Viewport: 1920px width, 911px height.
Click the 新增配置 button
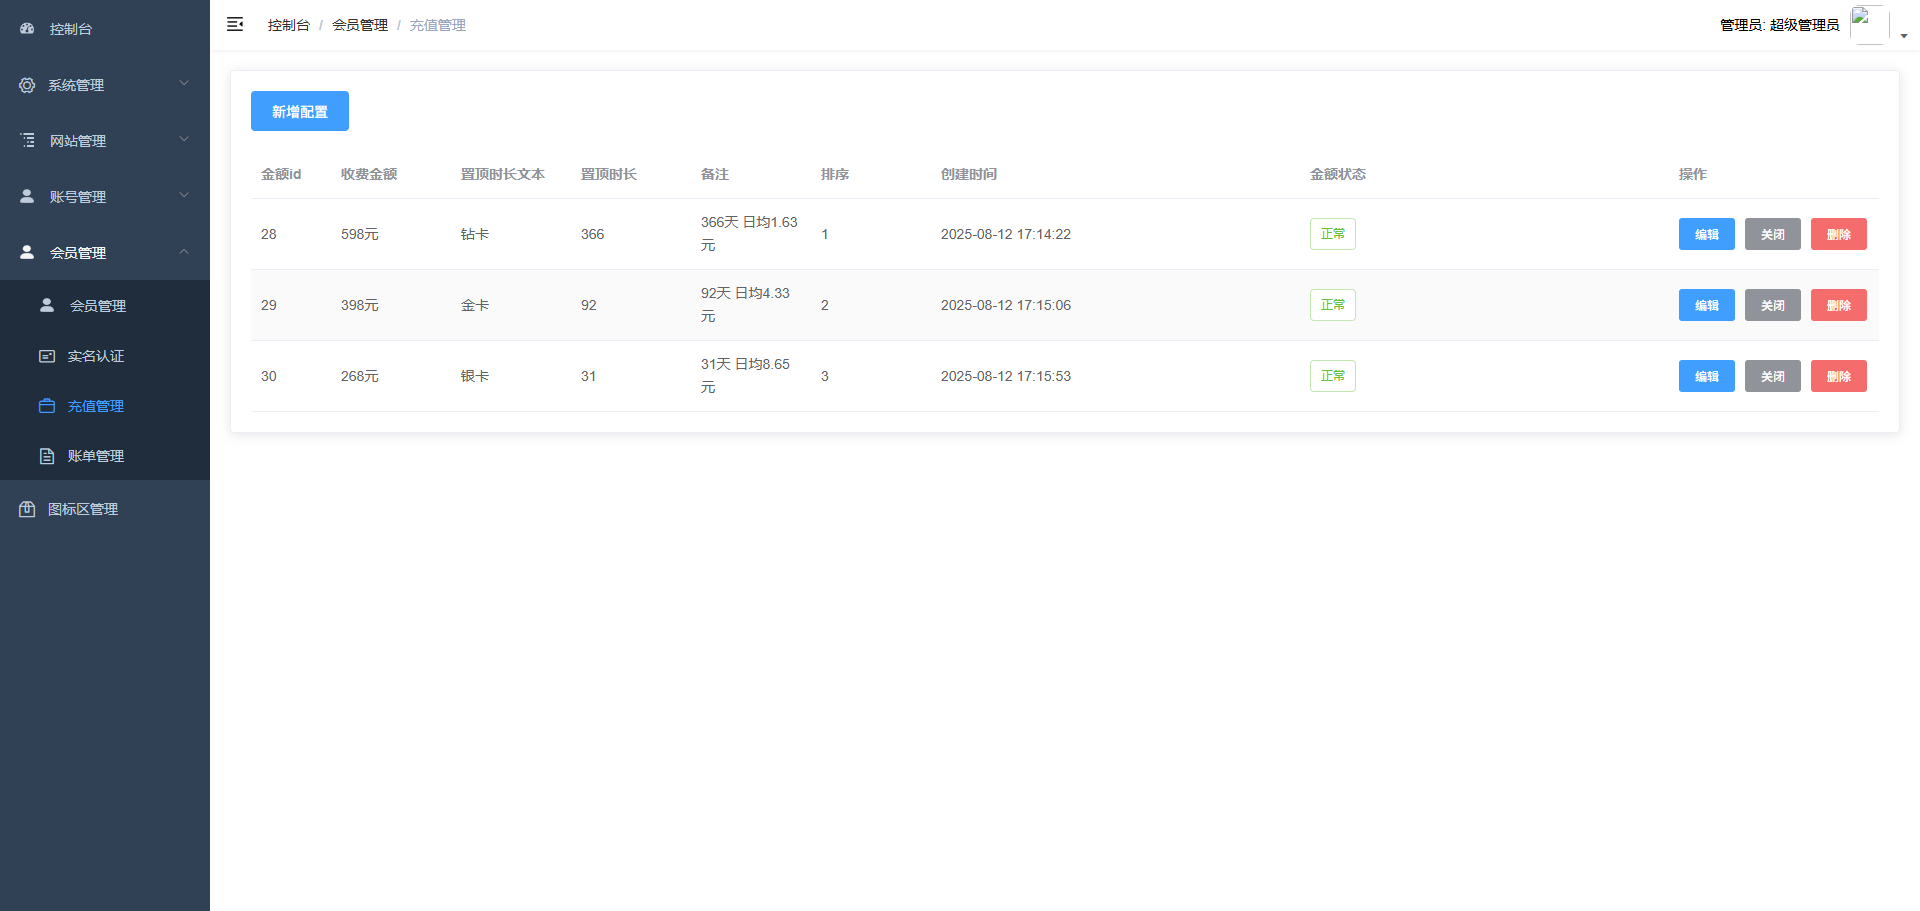(x=299, y=111)
